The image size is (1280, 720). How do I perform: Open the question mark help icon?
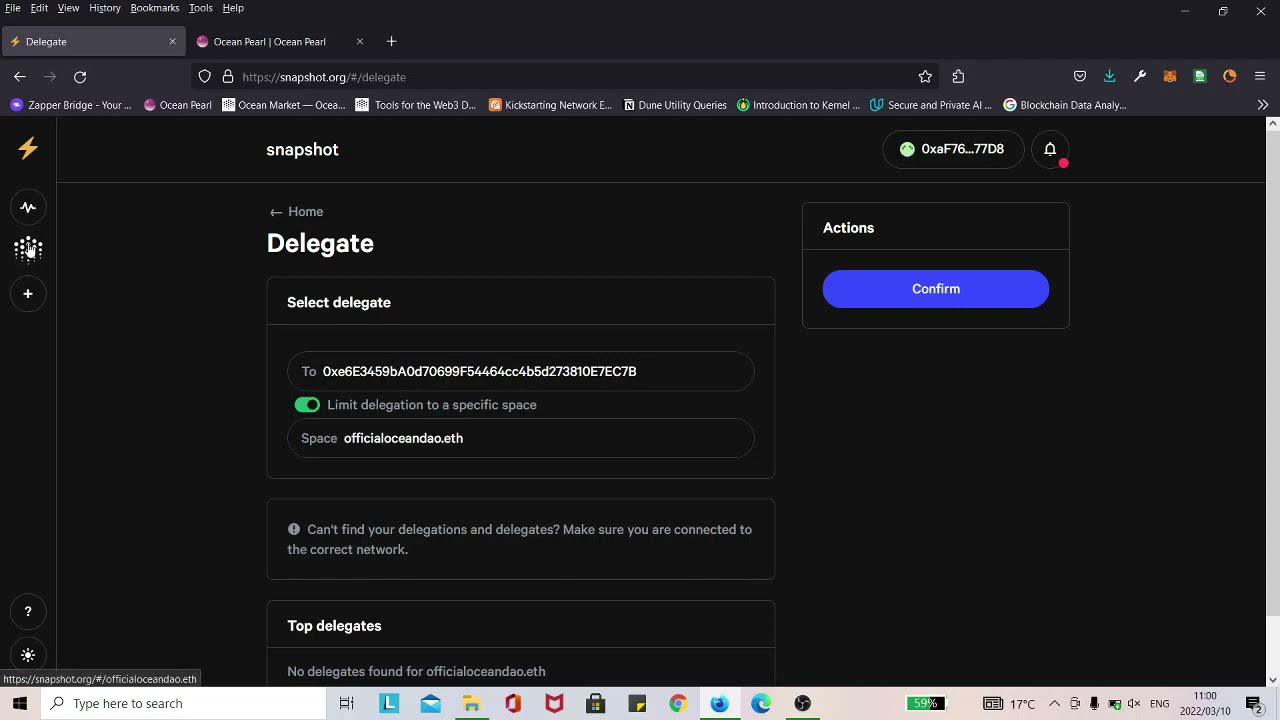click(28, 611)
